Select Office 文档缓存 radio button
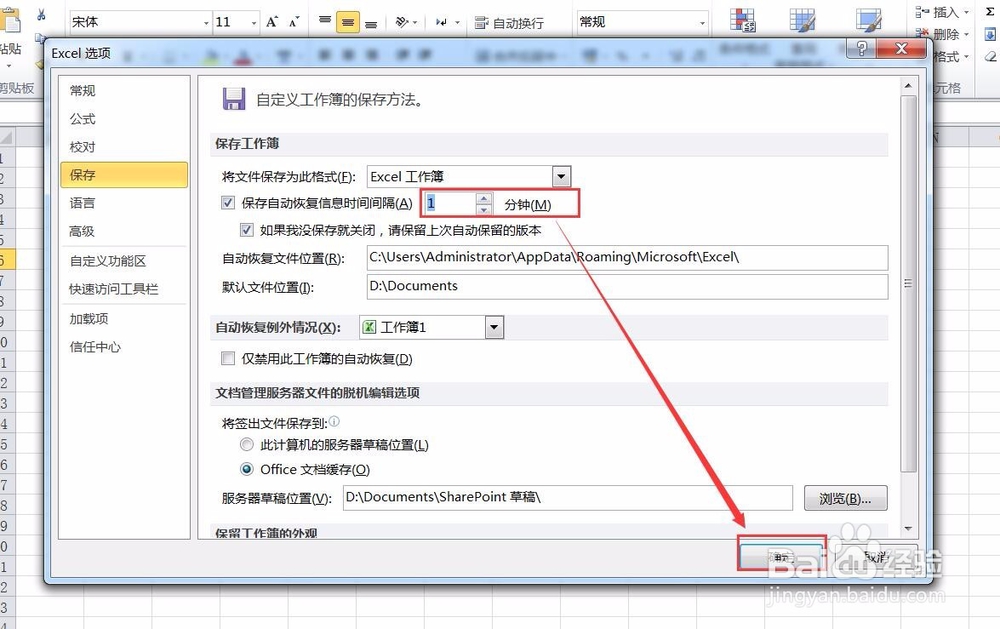This screenshot has height=629, width=1000. pos(246,469)
